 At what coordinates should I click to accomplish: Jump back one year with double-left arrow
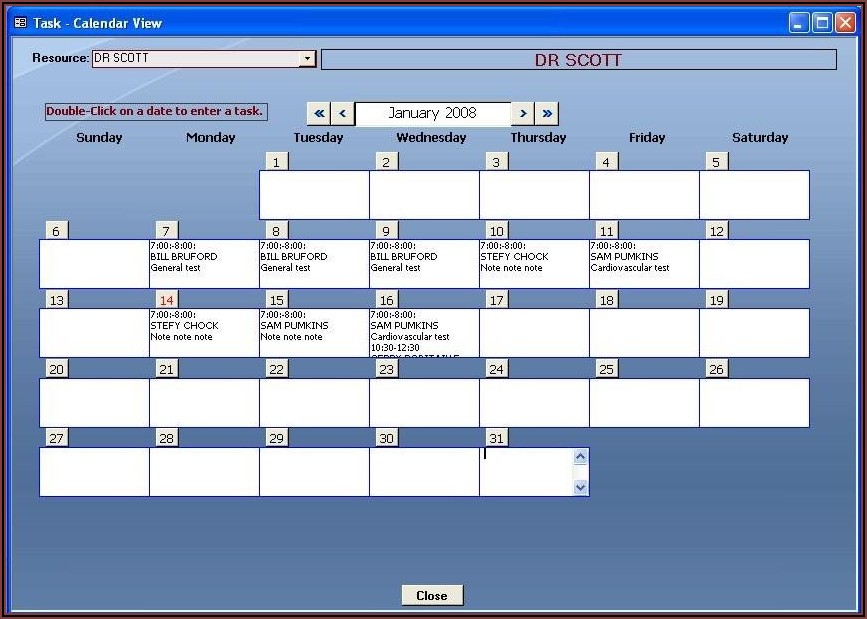[318, 114]
